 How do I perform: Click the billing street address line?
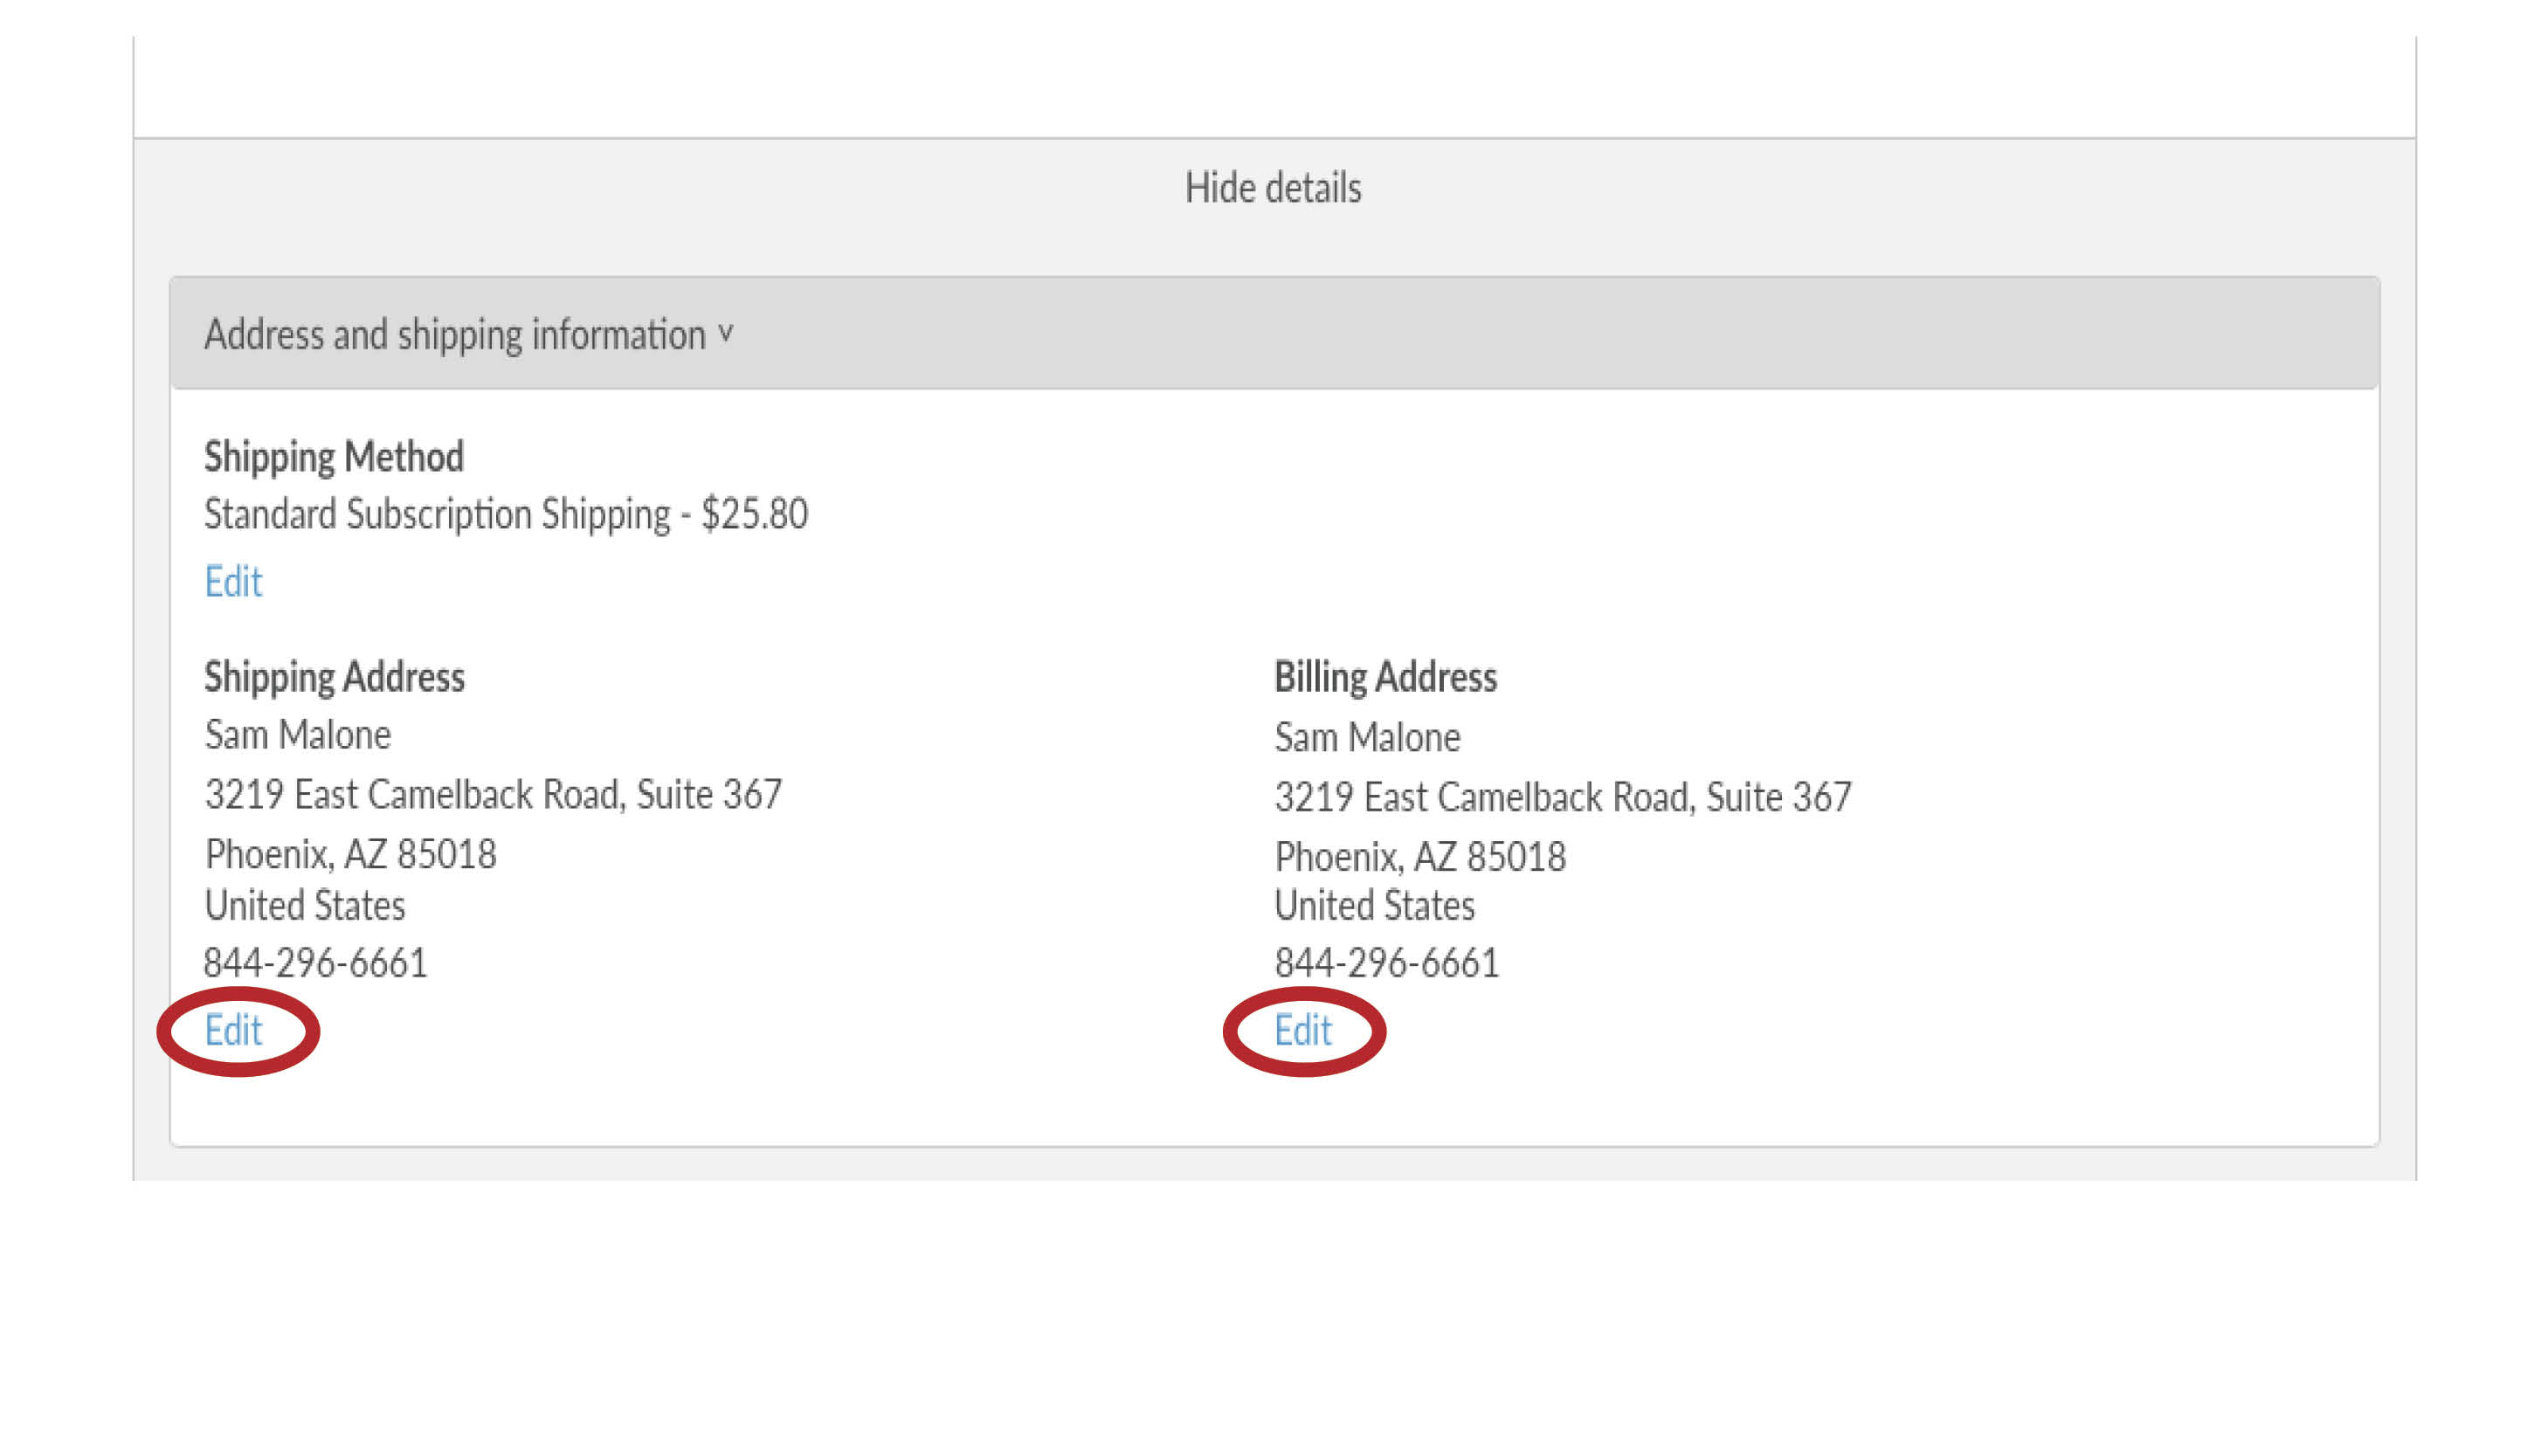click(x=1562, y=798)
